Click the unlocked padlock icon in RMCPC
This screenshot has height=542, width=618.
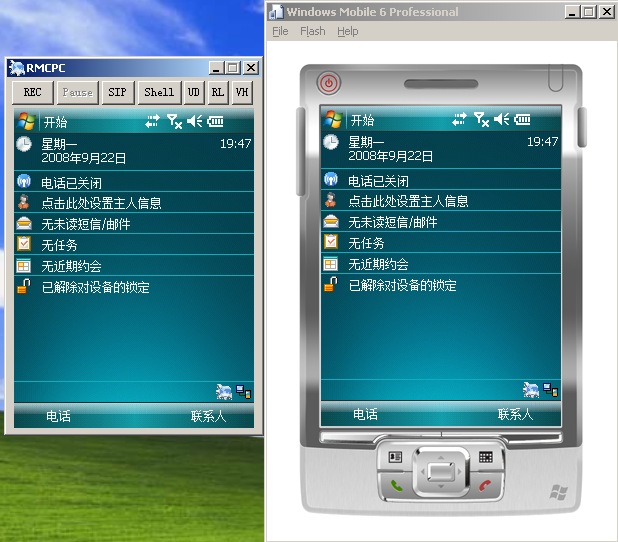coord(24,286)
